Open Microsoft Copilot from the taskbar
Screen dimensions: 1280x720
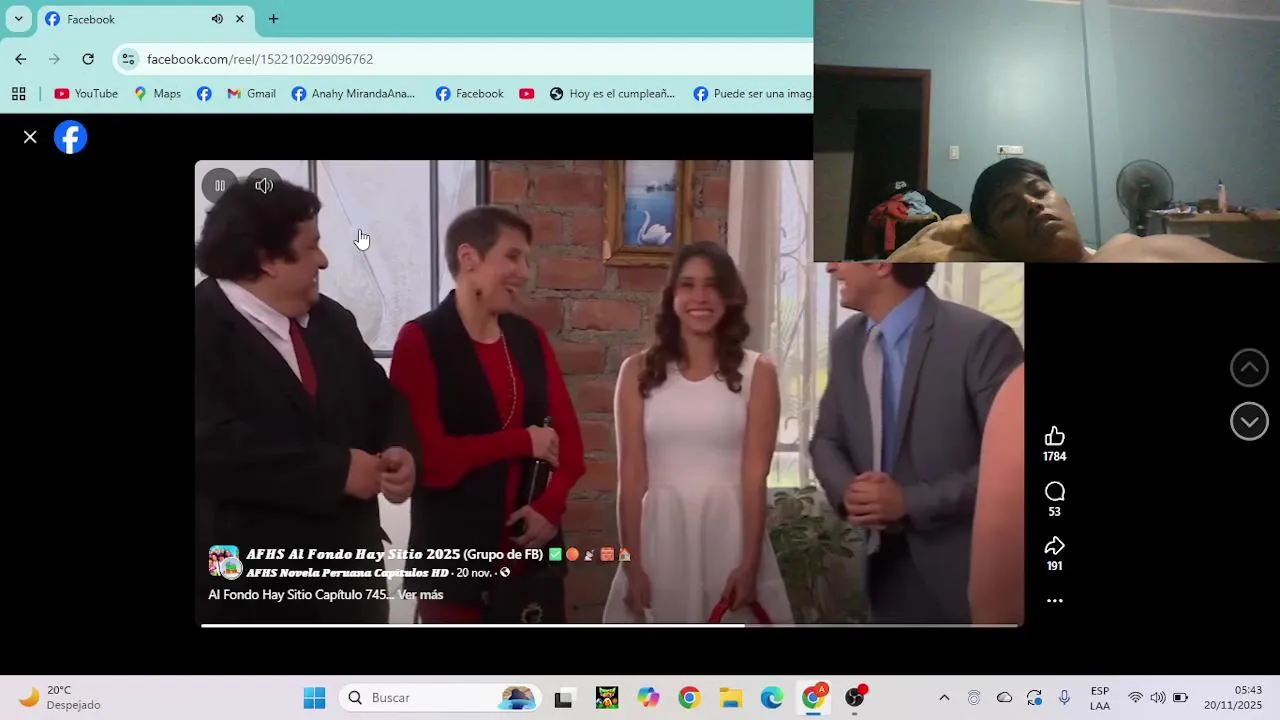648,697
